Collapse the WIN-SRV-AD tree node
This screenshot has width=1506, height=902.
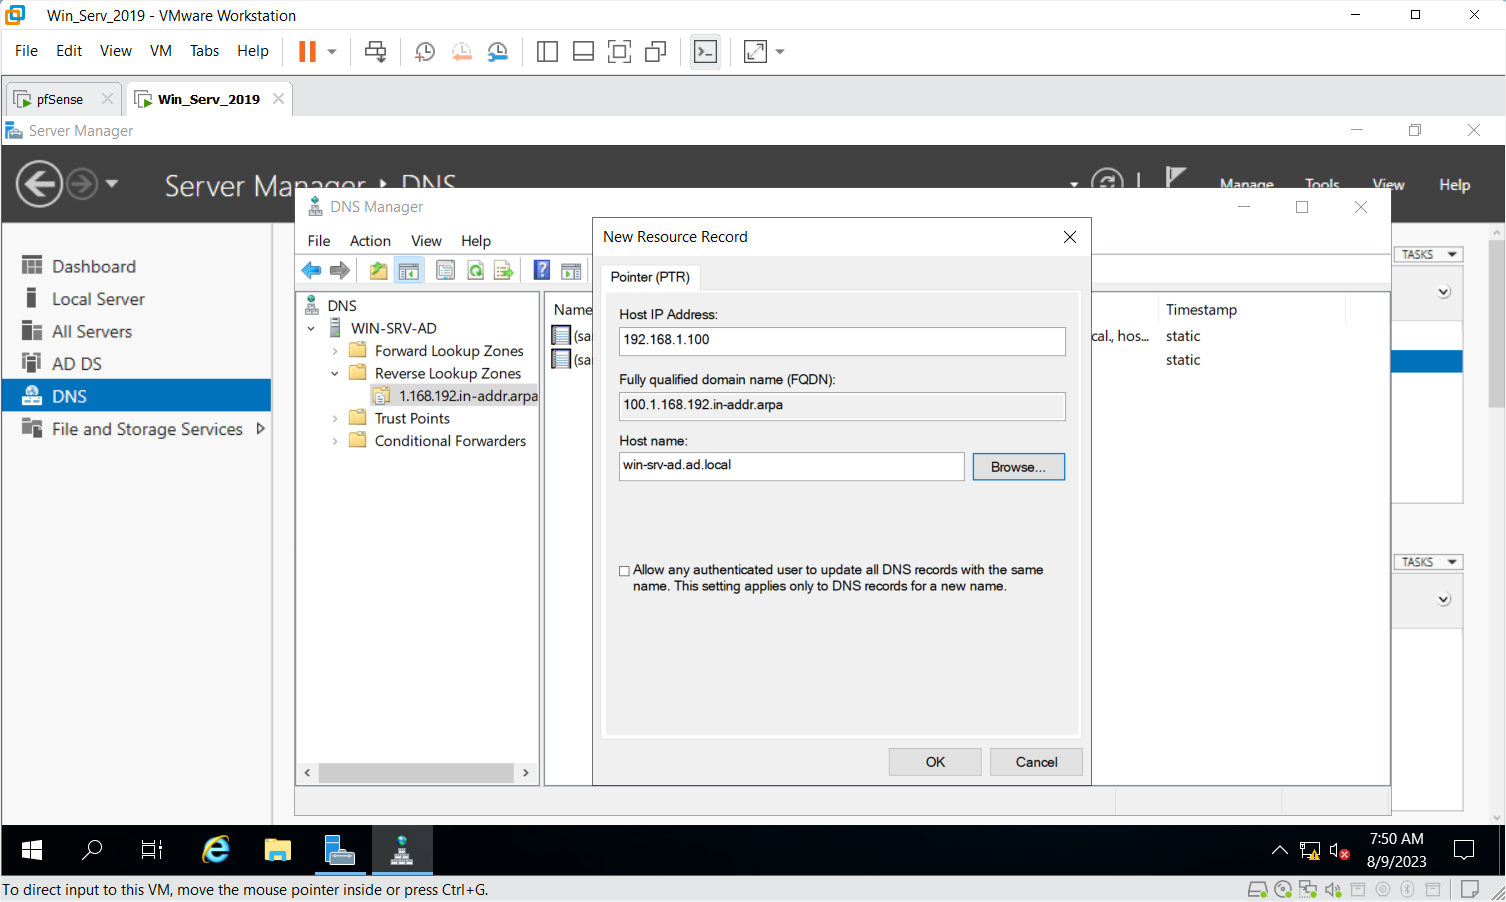click(x=311, y=328)
